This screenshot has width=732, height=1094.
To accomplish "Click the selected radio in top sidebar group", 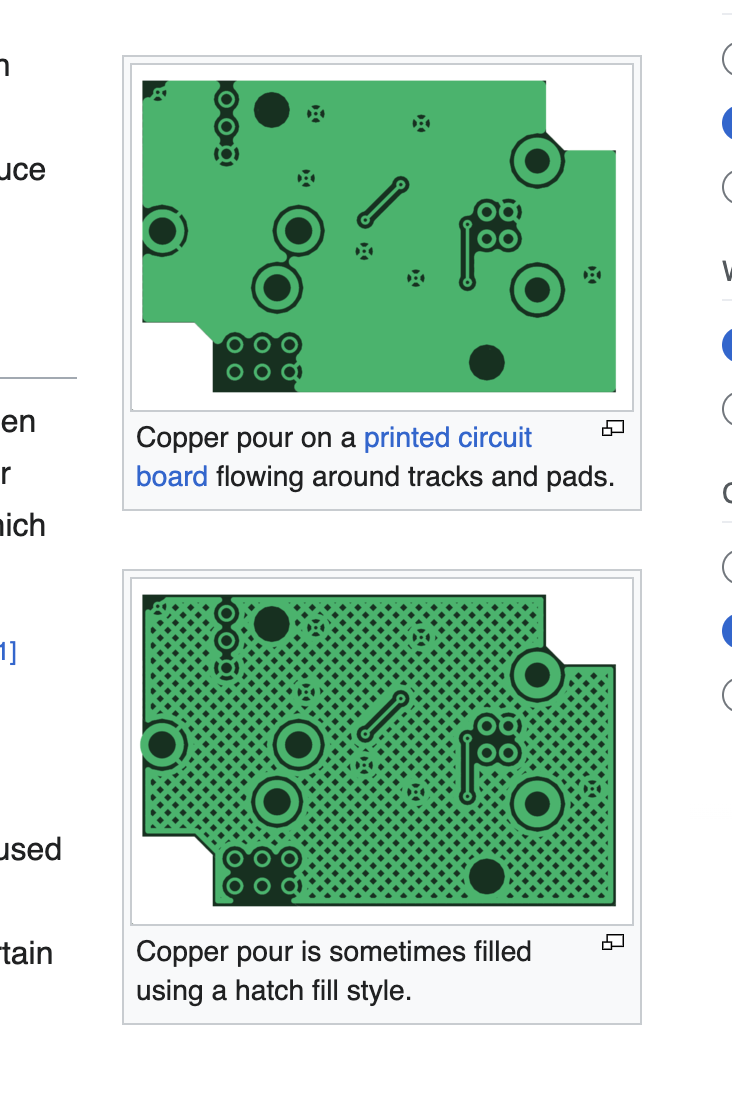I will 727,124.
